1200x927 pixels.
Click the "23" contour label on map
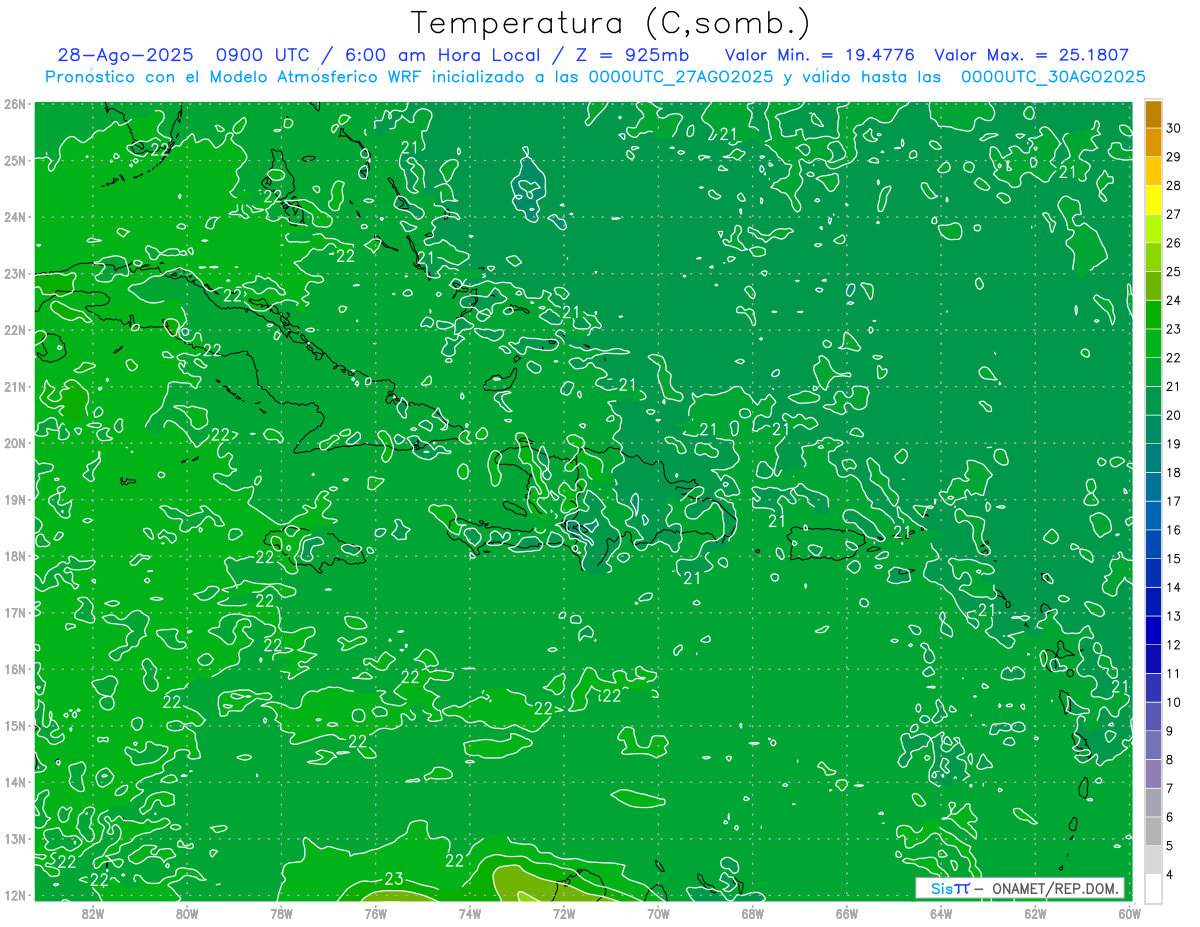[394, 879]
